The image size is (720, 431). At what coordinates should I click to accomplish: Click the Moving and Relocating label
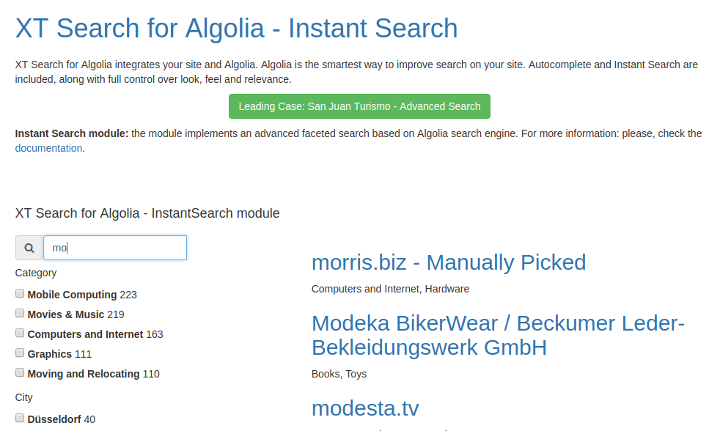pos(83,374)
